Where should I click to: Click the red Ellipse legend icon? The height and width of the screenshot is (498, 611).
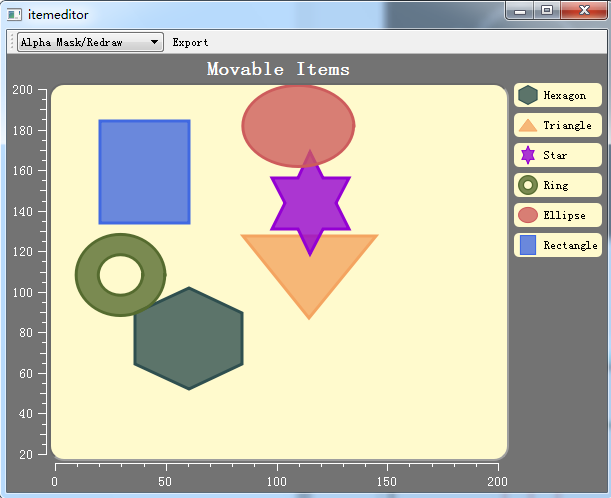pos(528,215)
